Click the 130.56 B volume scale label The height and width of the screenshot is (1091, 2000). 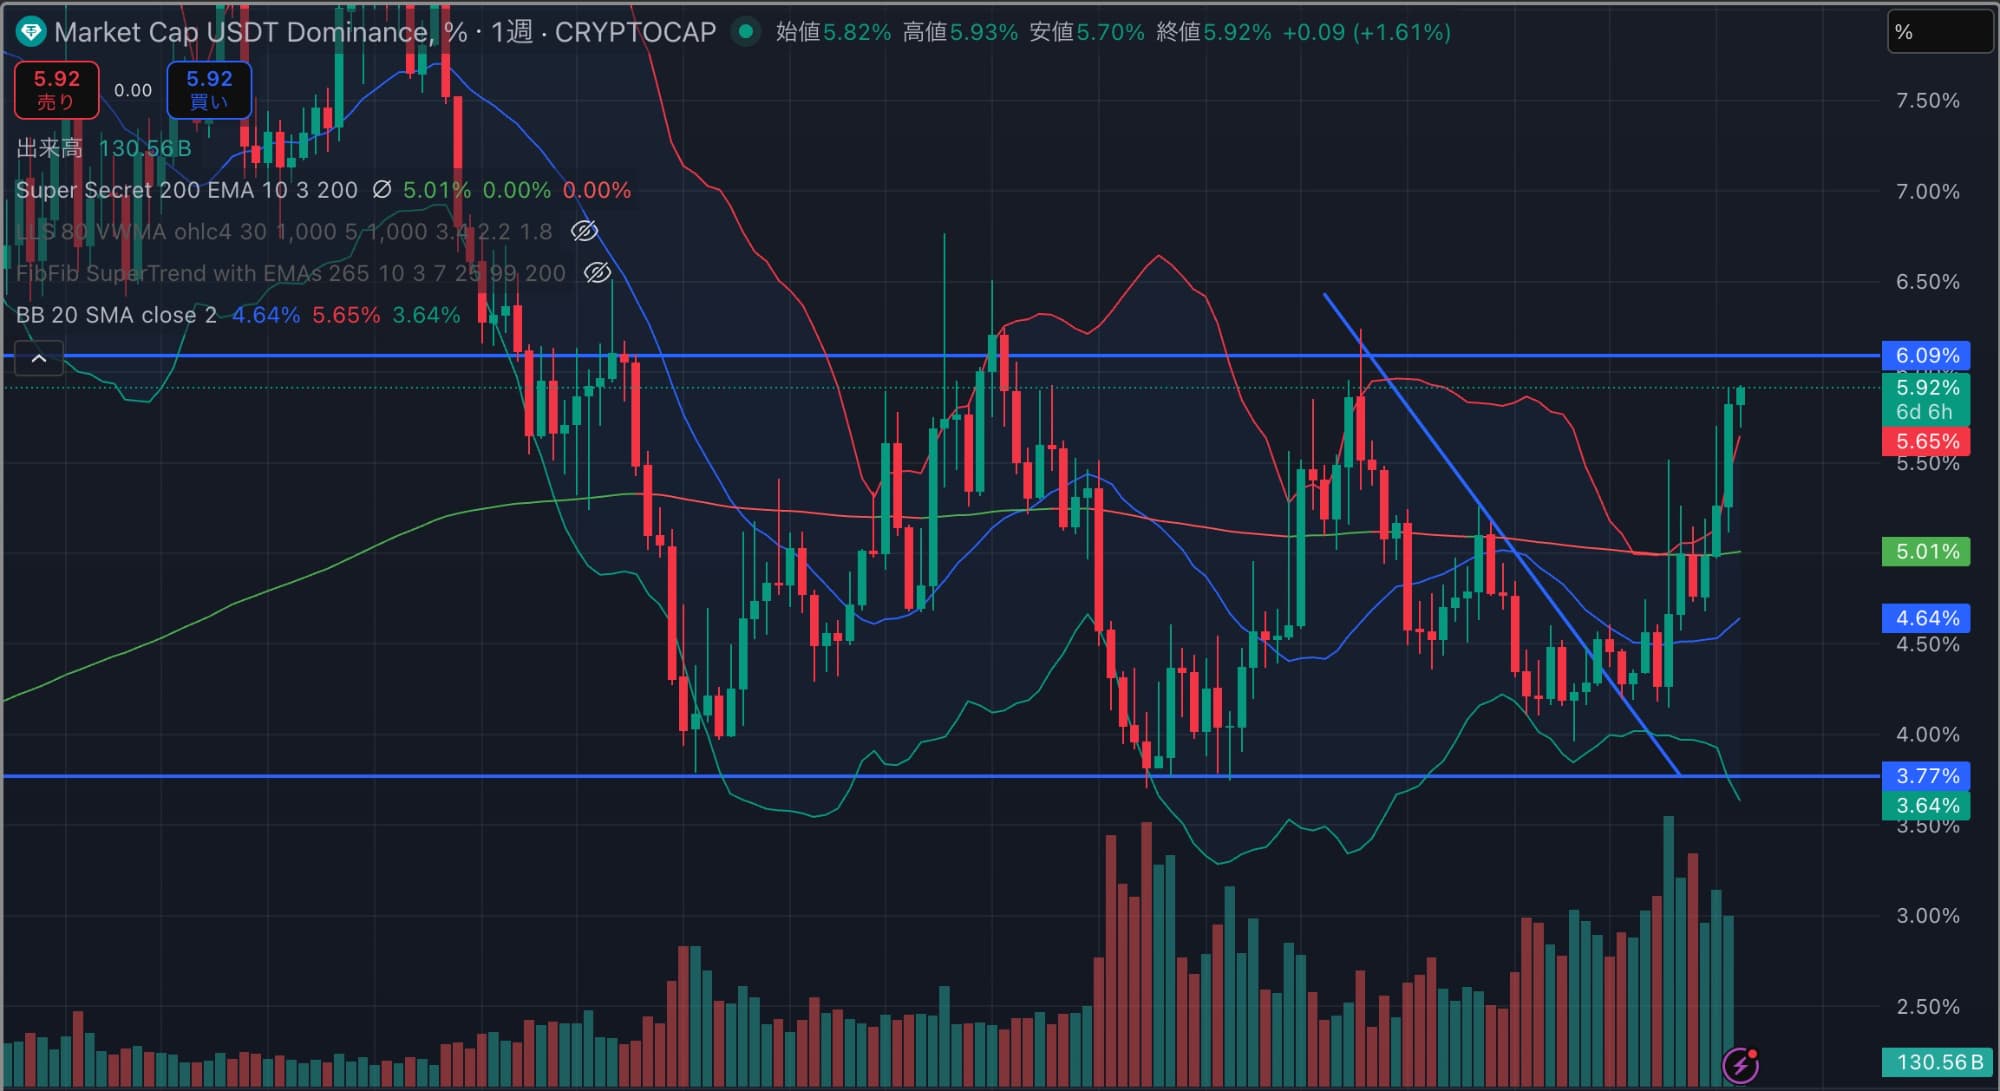[1938, 1062]
